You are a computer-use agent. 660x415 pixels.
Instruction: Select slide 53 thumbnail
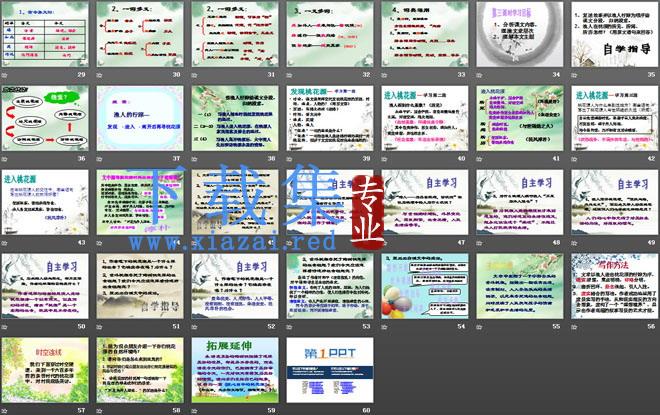click(x=330, y=286)
